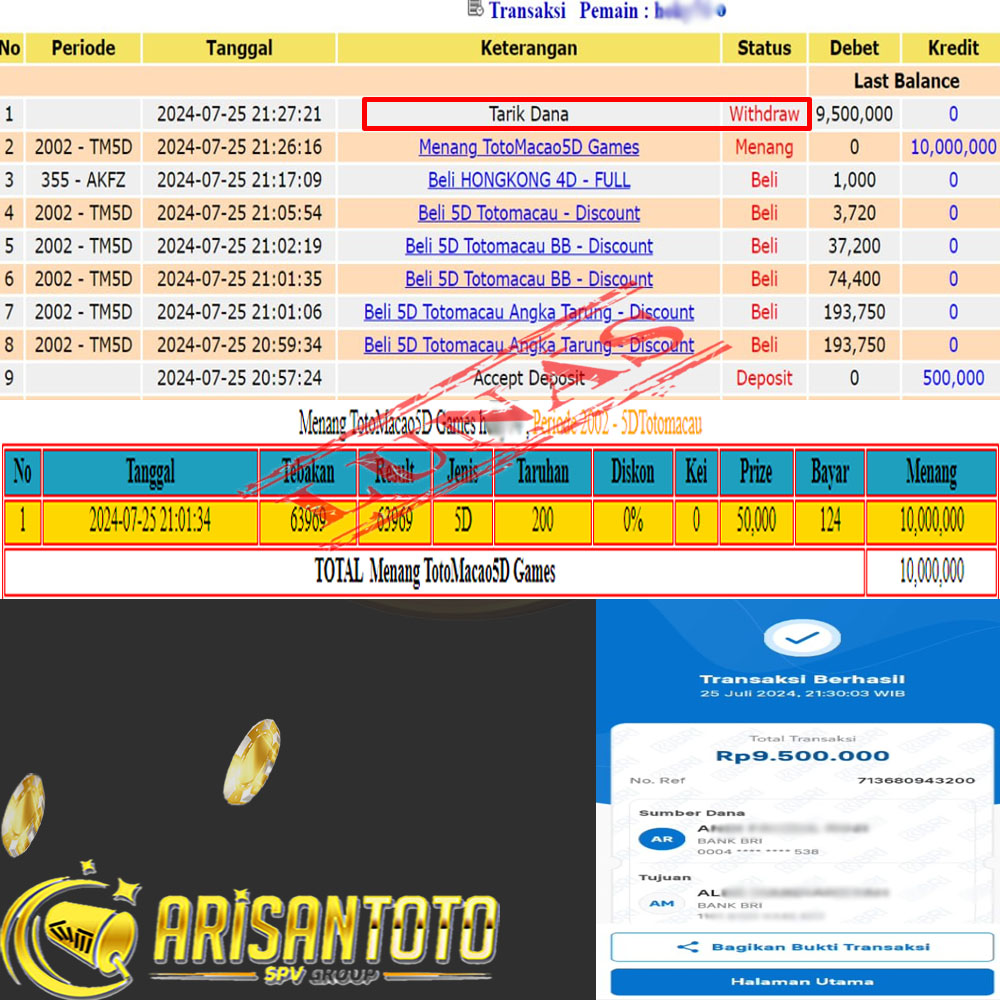Viewport: 1000px width, 1000px height.
Task: Click the Keterangan column header
Action: coord(529,48)
